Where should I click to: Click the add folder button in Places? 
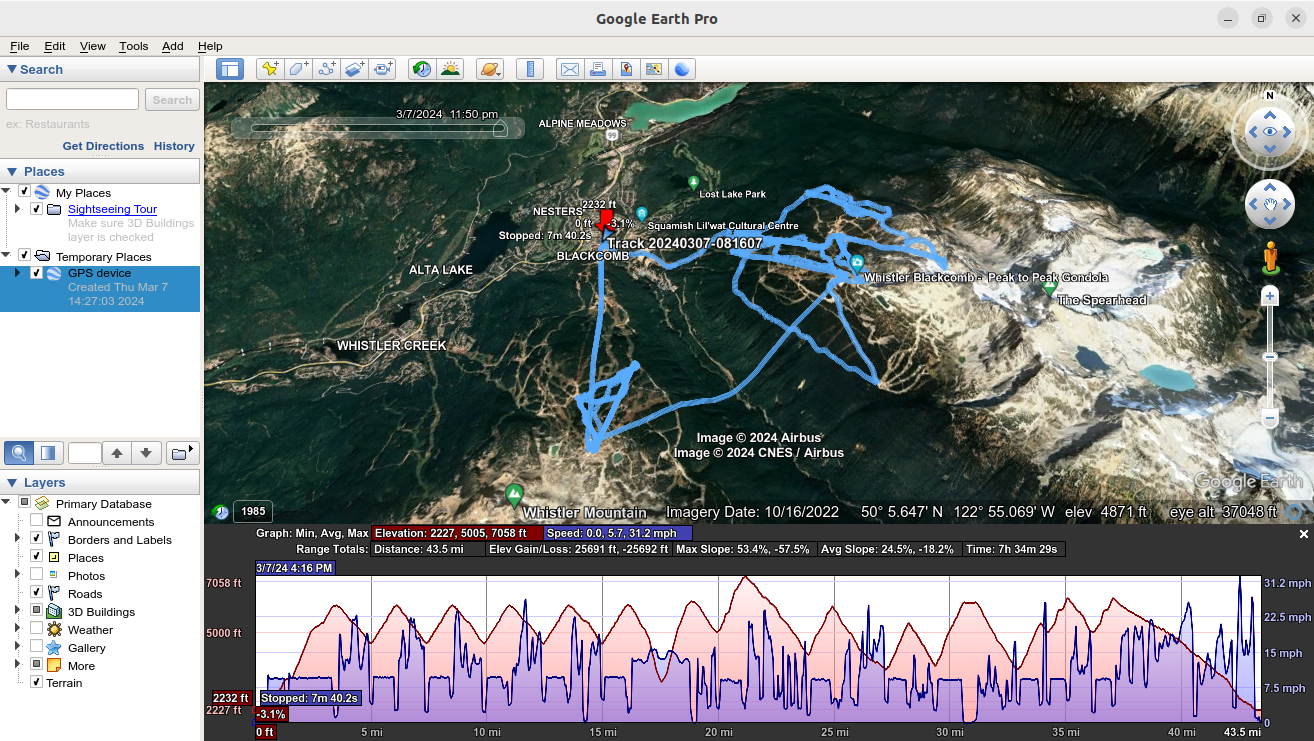(181, 453)
